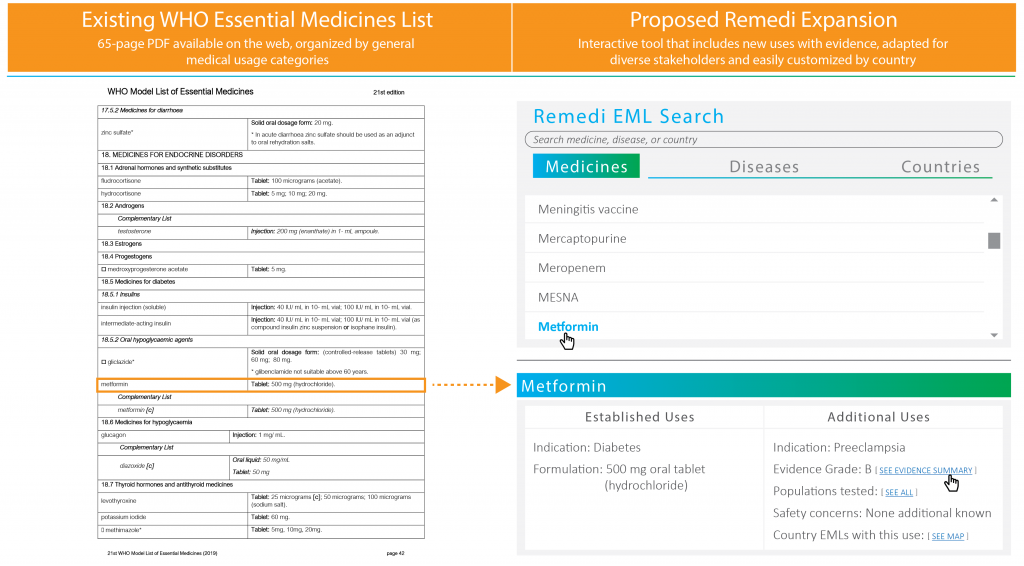Viewport: 1024px width, 566px height.
Task: Click the orange arrow pointing to Metformin panel
Action: click(x=472, y=385)
